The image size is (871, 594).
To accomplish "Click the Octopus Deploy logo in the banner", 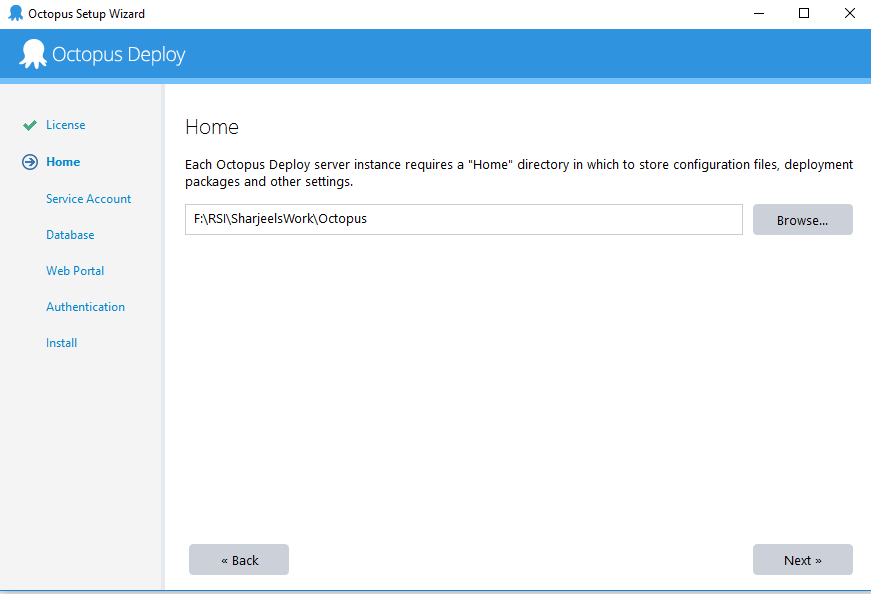I will tap(102, 54).
